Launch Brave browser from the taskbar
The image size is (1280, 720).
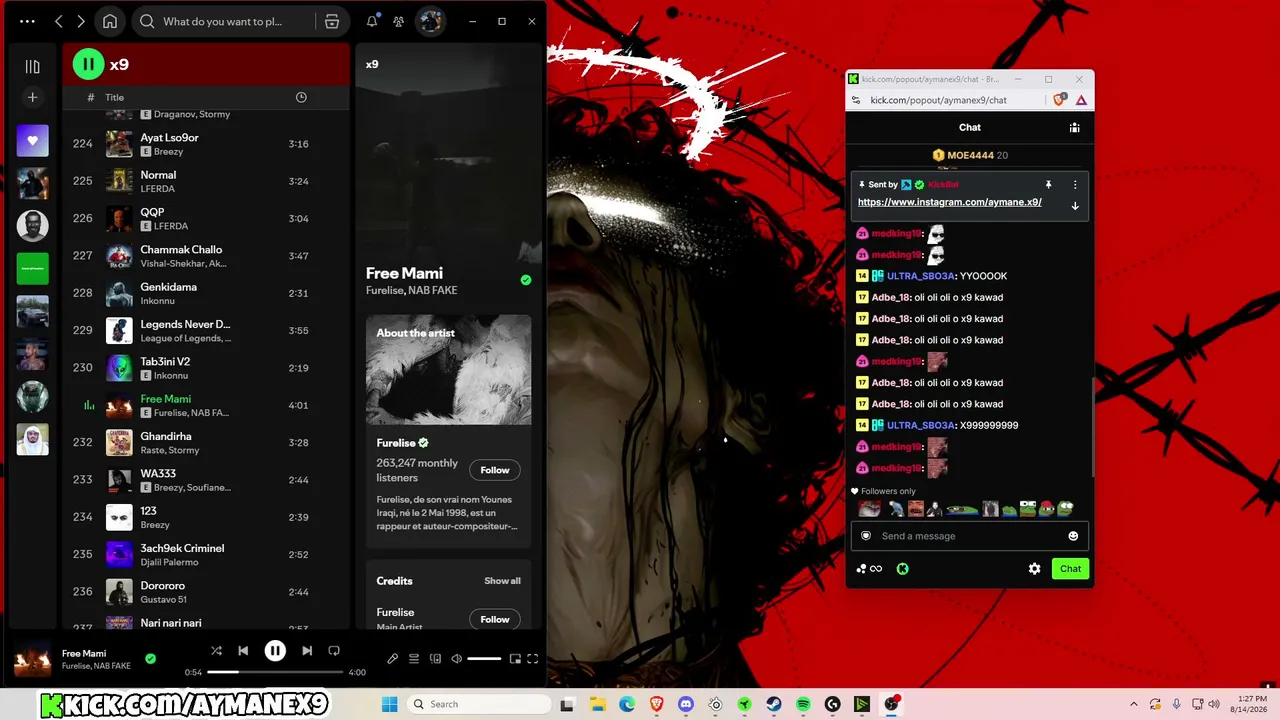[x=656, y=704]
